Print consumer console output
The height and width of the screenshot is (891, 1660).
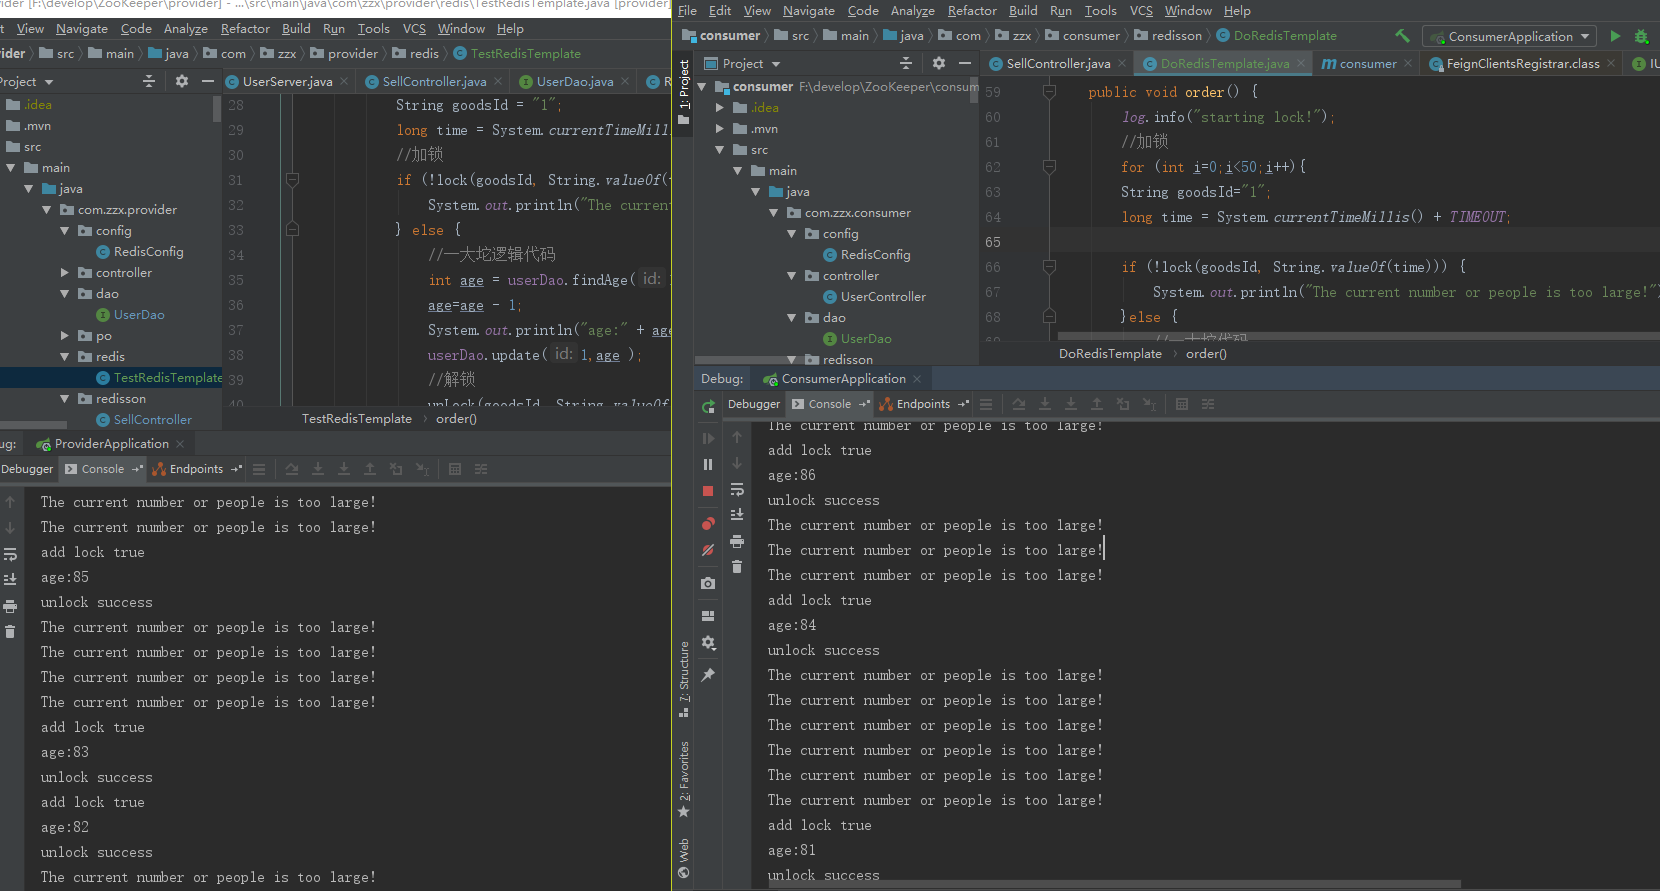point(737,541)
